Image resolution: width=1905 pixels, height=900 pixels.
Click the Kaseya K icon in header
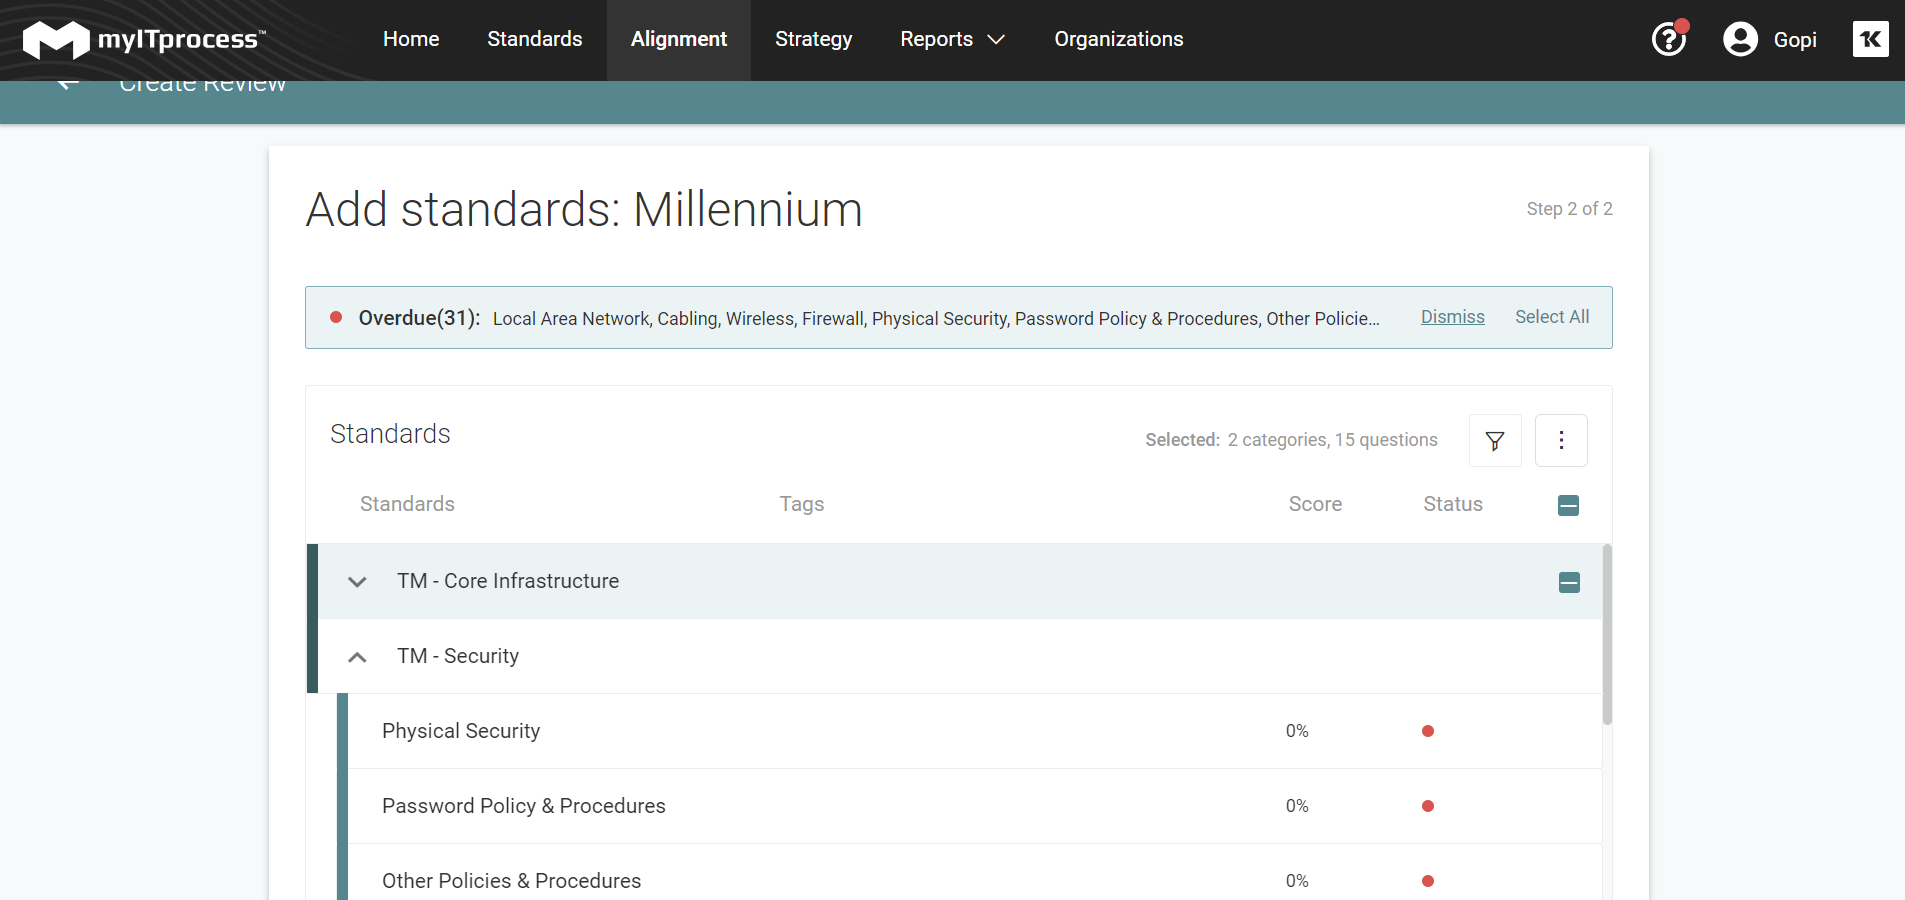point(1870,39)
